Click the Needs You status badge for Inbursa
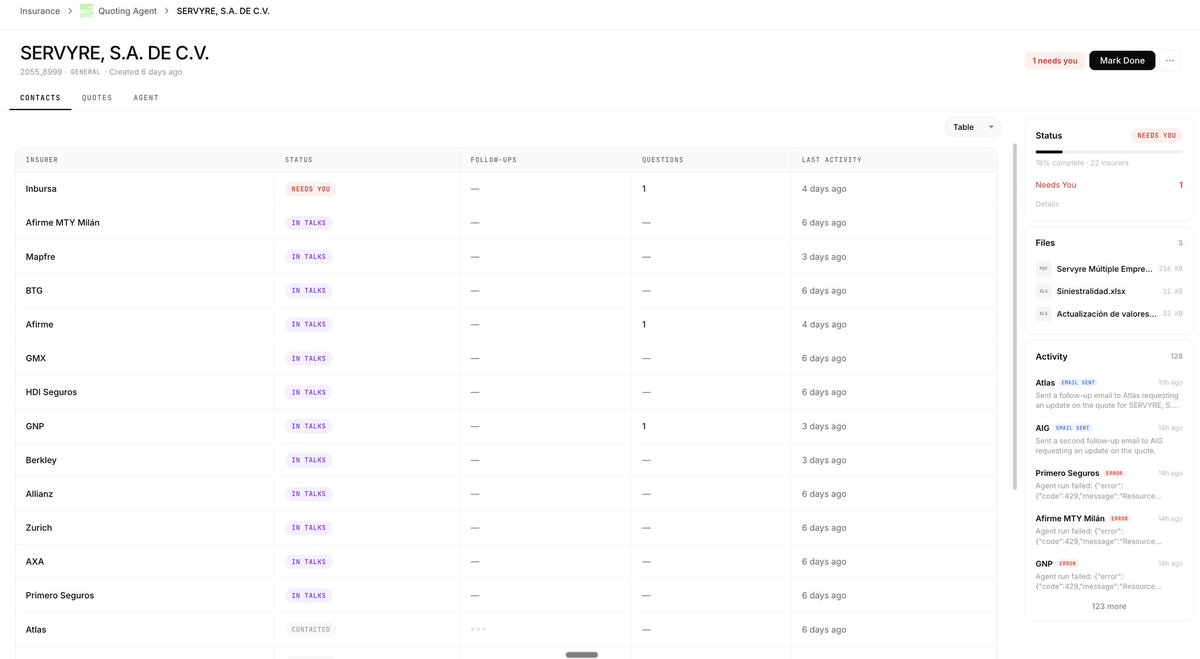The image size is (1200, 659). click(x=311, y=189)
